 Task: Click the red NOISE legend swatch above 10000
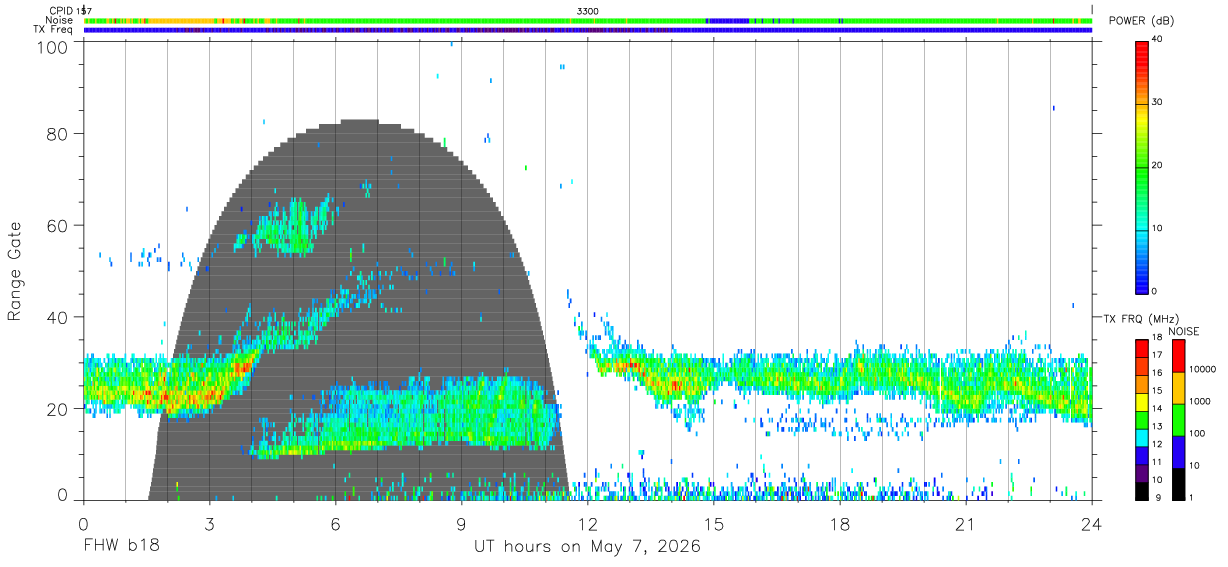(1179, 355)
